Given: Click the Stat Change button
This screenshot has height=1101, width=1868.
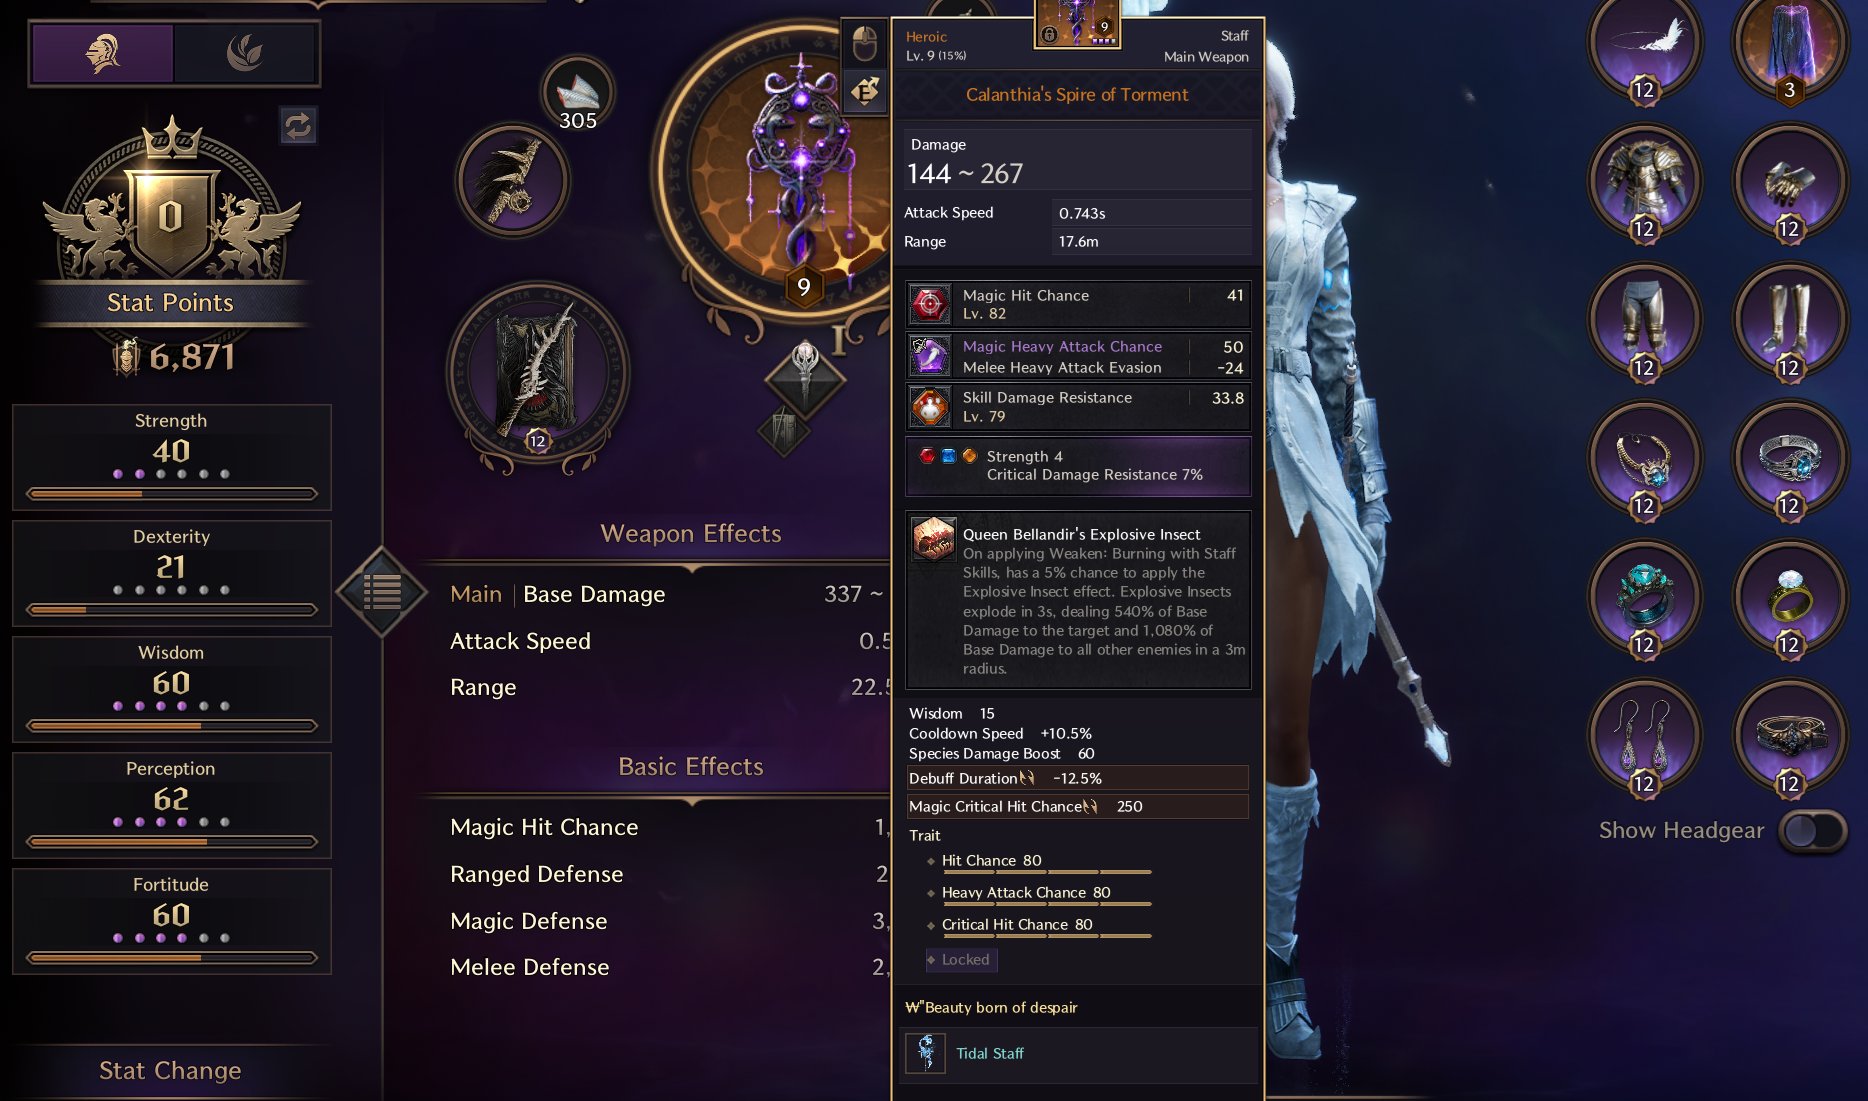Looking at the screenshot, I should (170, 1071).
